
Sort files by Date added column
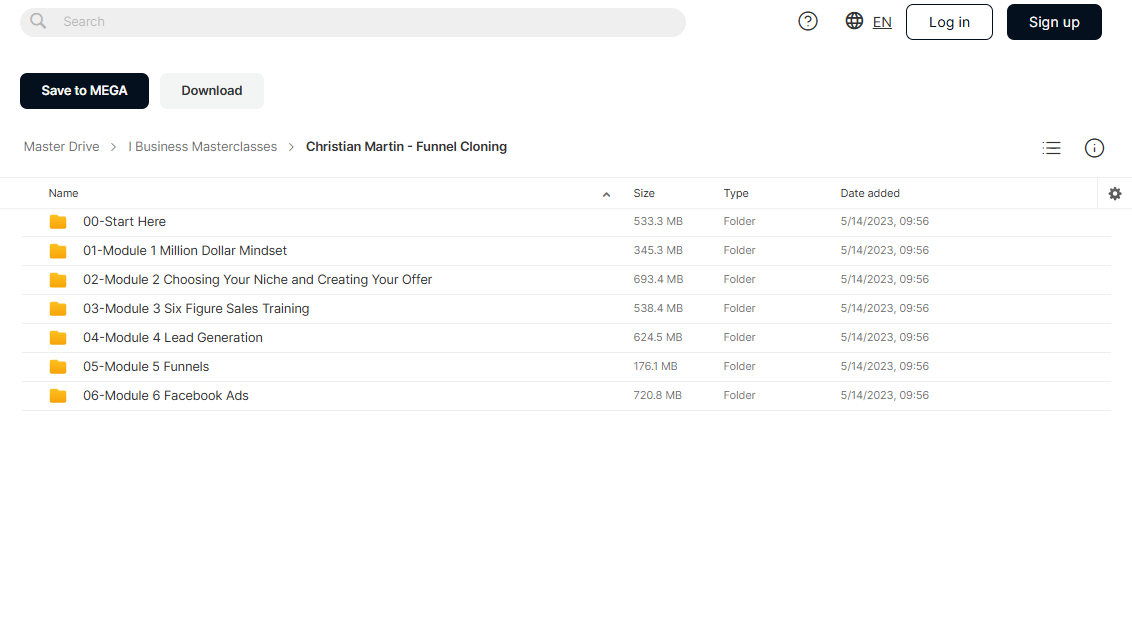870,193
